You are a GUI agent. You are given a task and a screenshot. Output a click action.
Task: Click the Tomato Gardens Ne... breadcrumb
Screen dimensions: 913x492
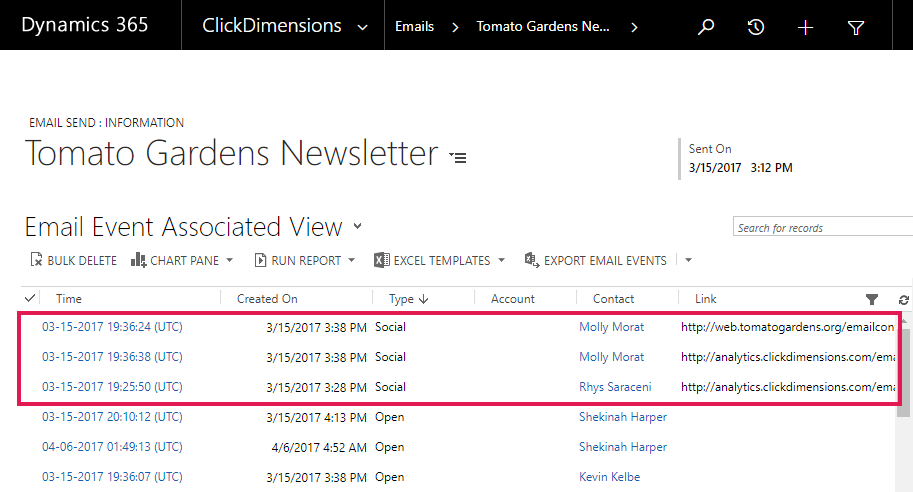[x=543, y=27]
